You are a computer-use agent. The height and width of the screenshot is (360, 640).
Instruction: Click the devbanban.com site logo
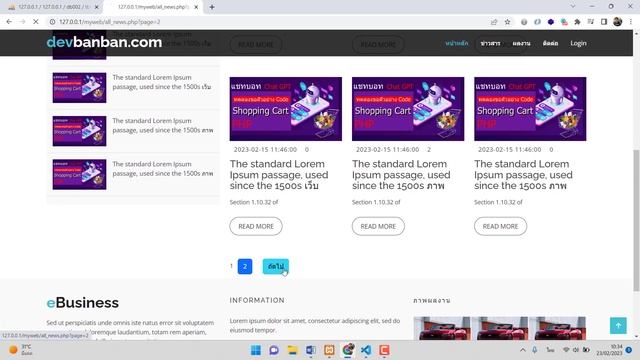(x=104, y=42)
